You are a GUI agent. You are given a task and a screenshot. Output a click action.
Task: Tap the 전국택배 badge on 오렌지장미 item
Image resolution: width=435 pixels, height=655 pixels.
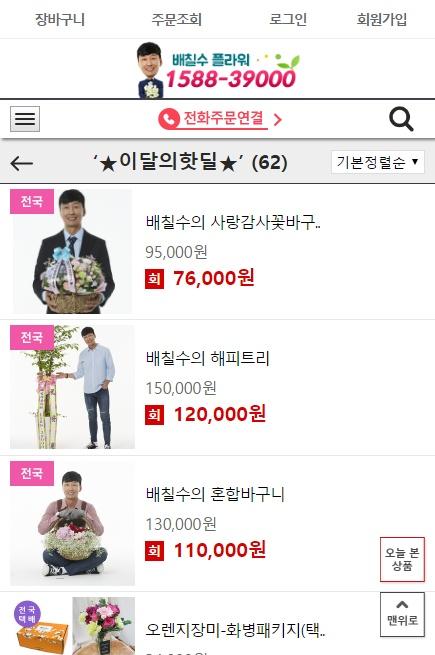(28, 614)
